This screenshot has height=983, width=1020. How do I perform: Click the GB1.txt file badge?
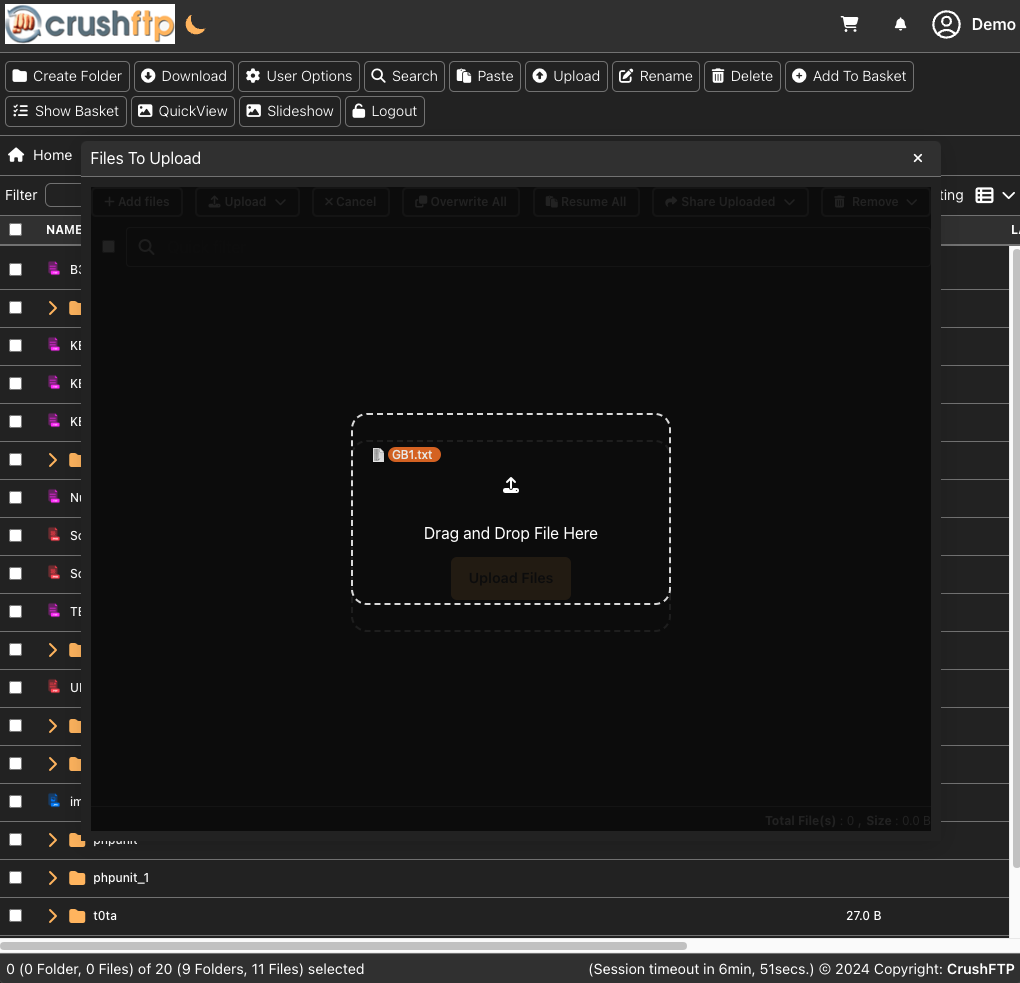(414, 455)
